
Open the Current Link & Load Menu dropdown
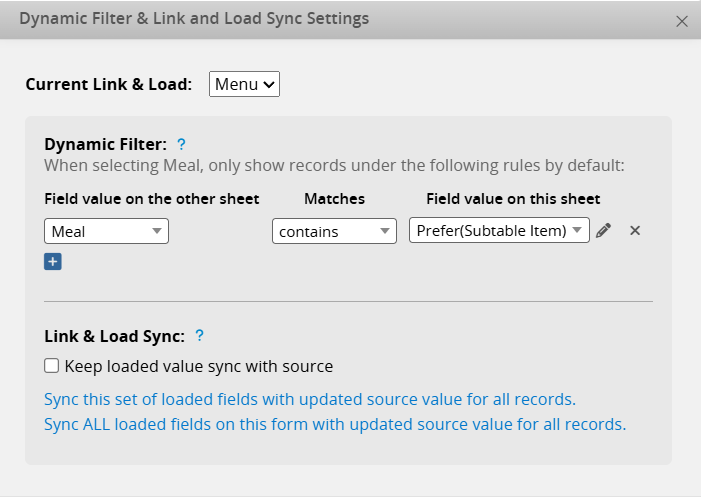[244, 85]
